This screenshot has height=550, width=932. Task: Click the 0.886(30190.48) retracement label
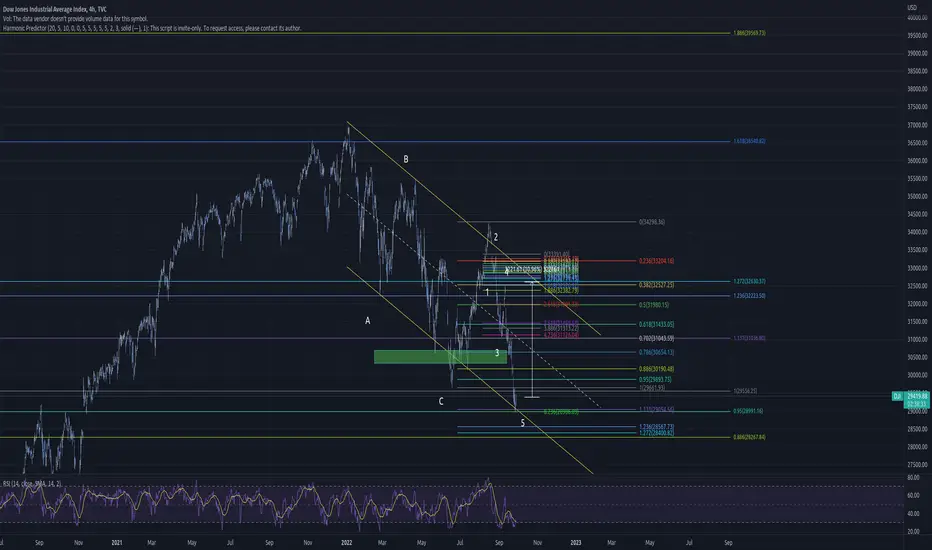656,369
